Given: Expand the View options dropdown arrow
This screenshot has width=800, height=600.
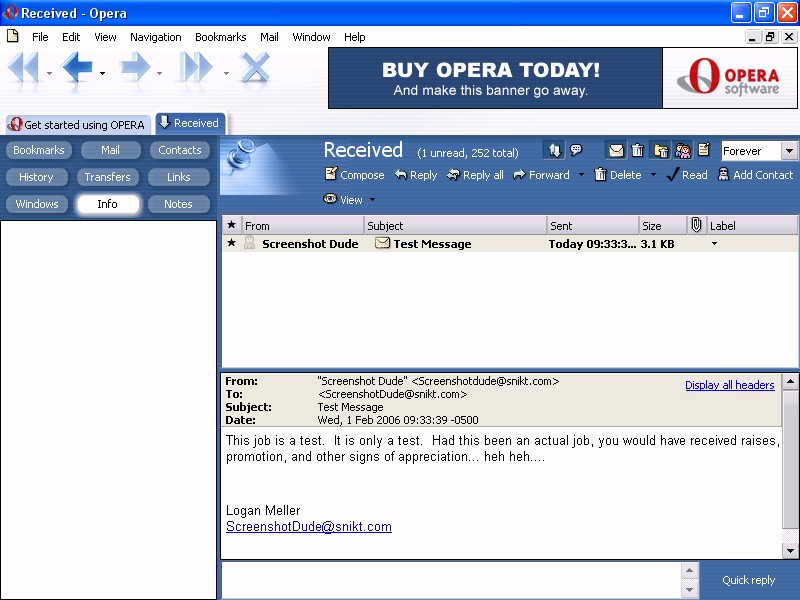Looking at the screenshot, I should tap(372, 199).
